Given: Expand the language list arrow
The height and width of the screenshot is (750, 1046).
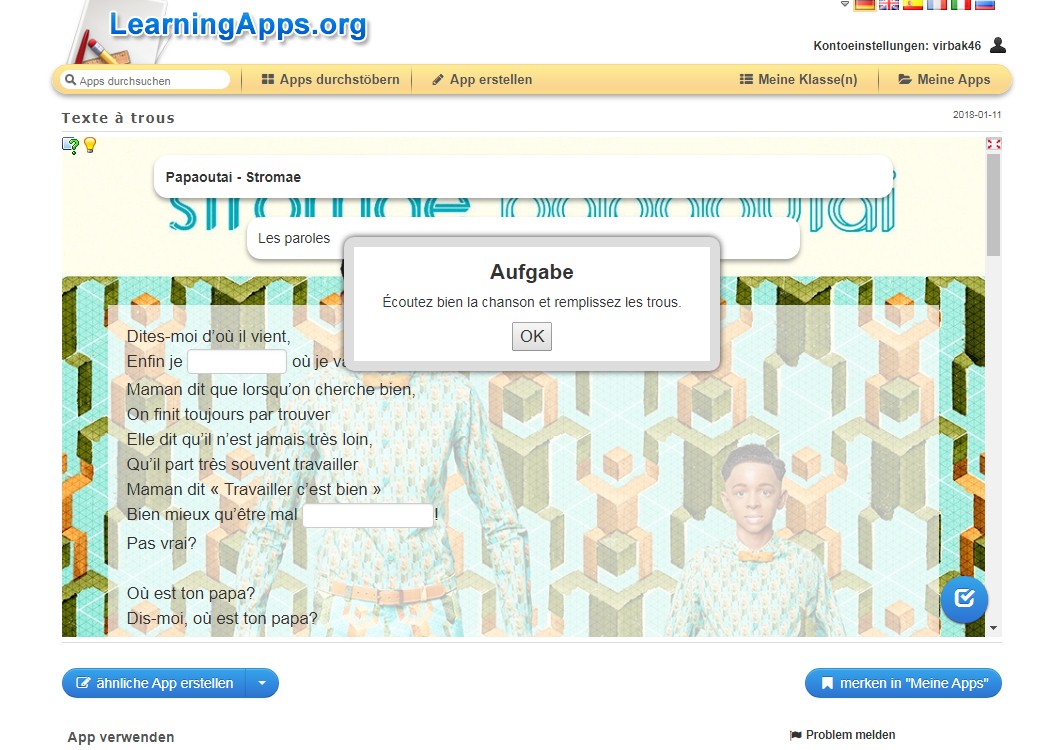Looking at the screenshot, I should pos(845,4).
